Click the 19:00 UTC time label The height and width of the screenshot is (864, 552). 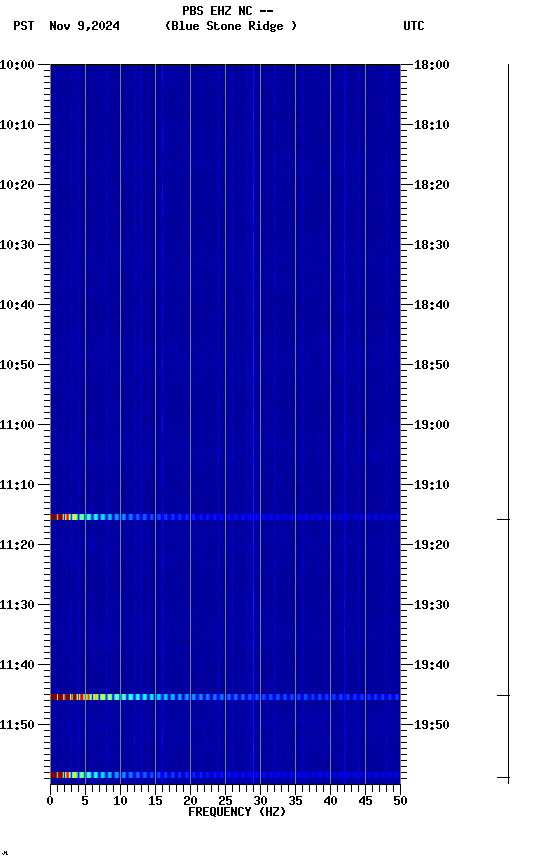[x=432, y=425]
